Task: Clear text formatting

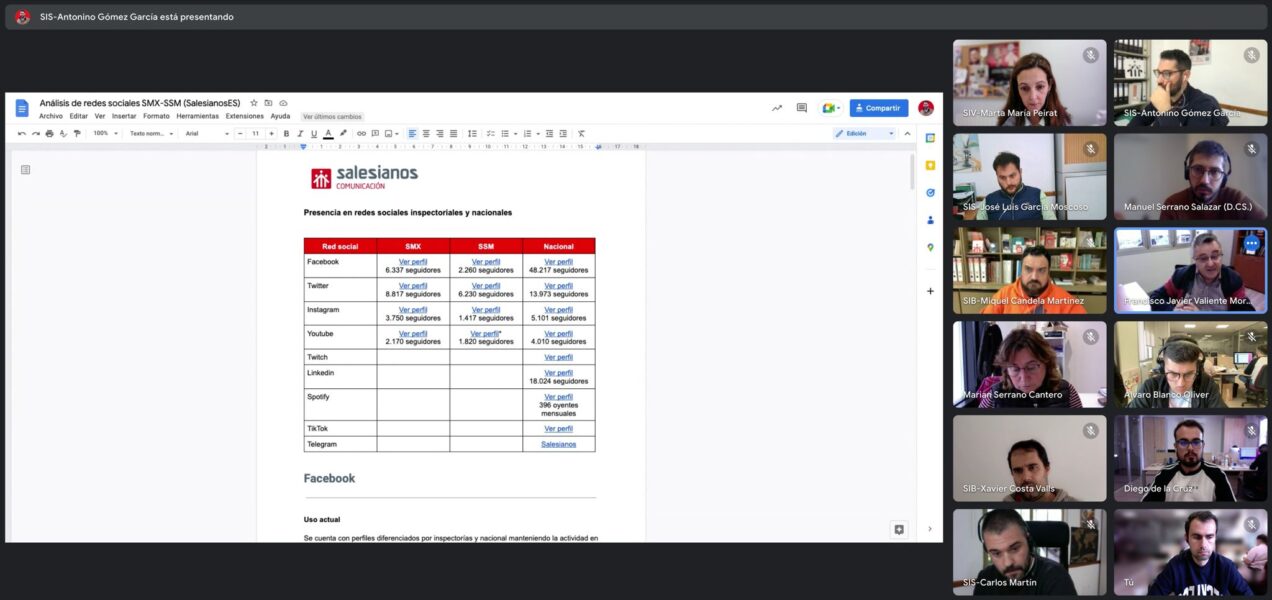Action: [x=581, y=133]
